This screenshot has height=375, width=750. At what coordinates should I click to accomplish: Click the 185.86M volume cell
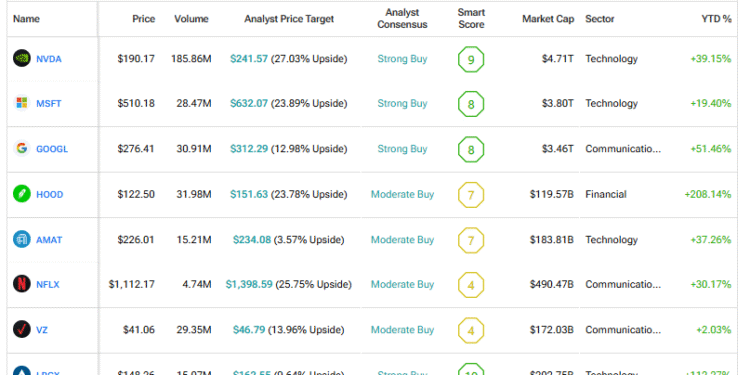(x=191, y=59)
